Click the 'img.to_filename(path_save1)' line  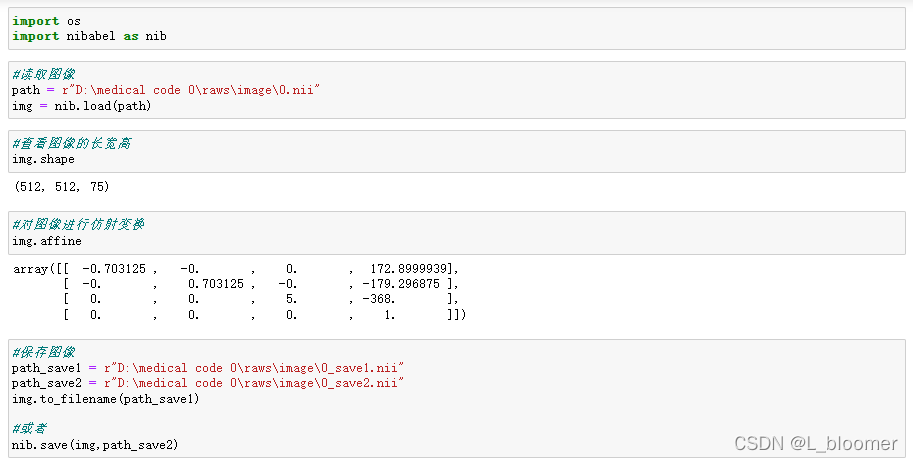coord(105,398)
